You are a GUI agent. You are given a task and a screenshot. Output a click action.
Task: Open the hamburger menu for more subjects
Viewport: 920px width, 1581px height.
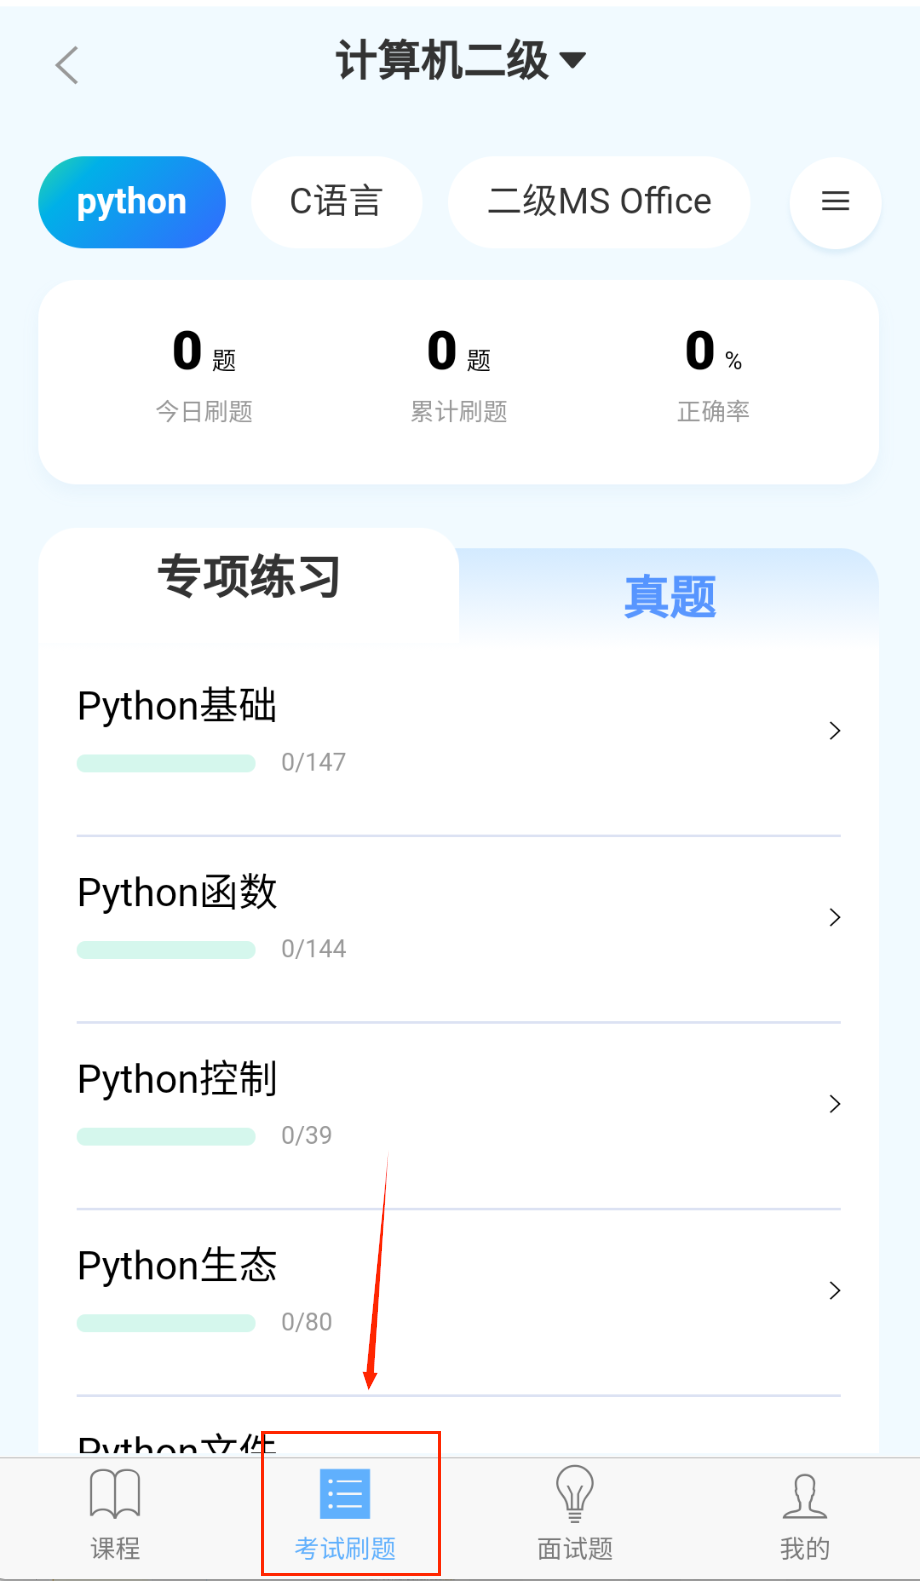835,202
